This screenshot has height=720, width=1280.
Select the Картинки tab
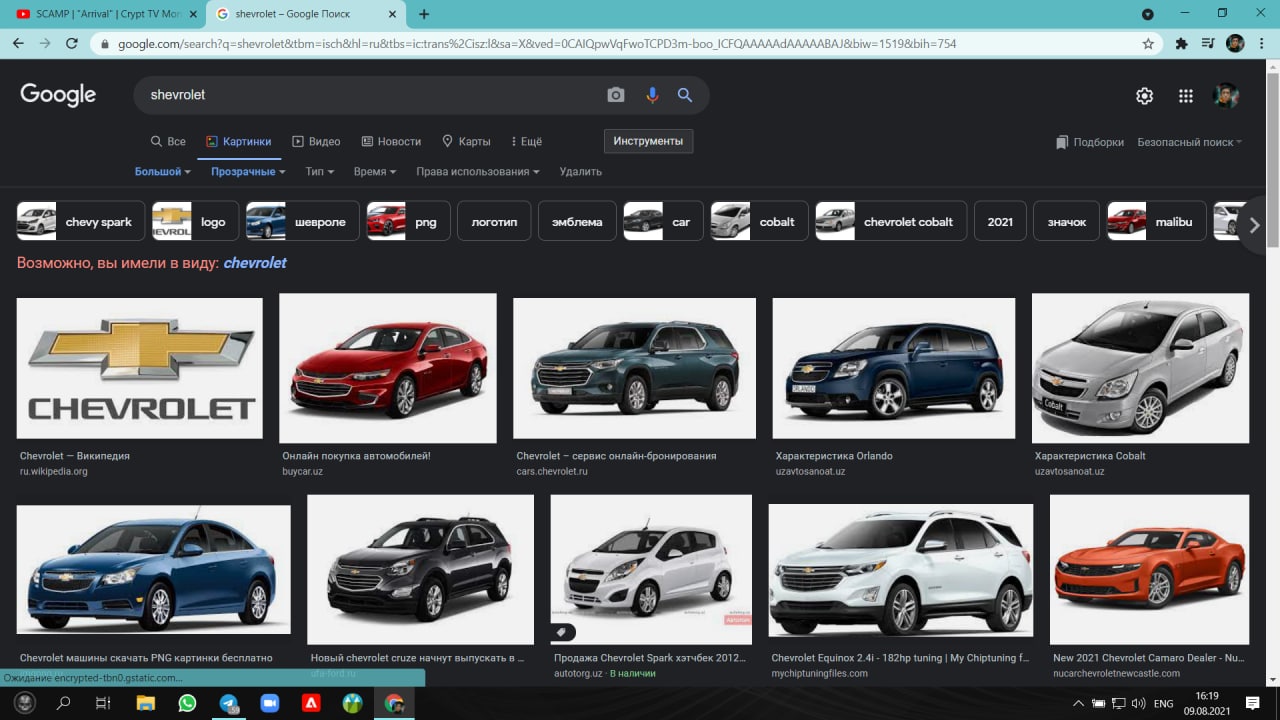(238, 142)
